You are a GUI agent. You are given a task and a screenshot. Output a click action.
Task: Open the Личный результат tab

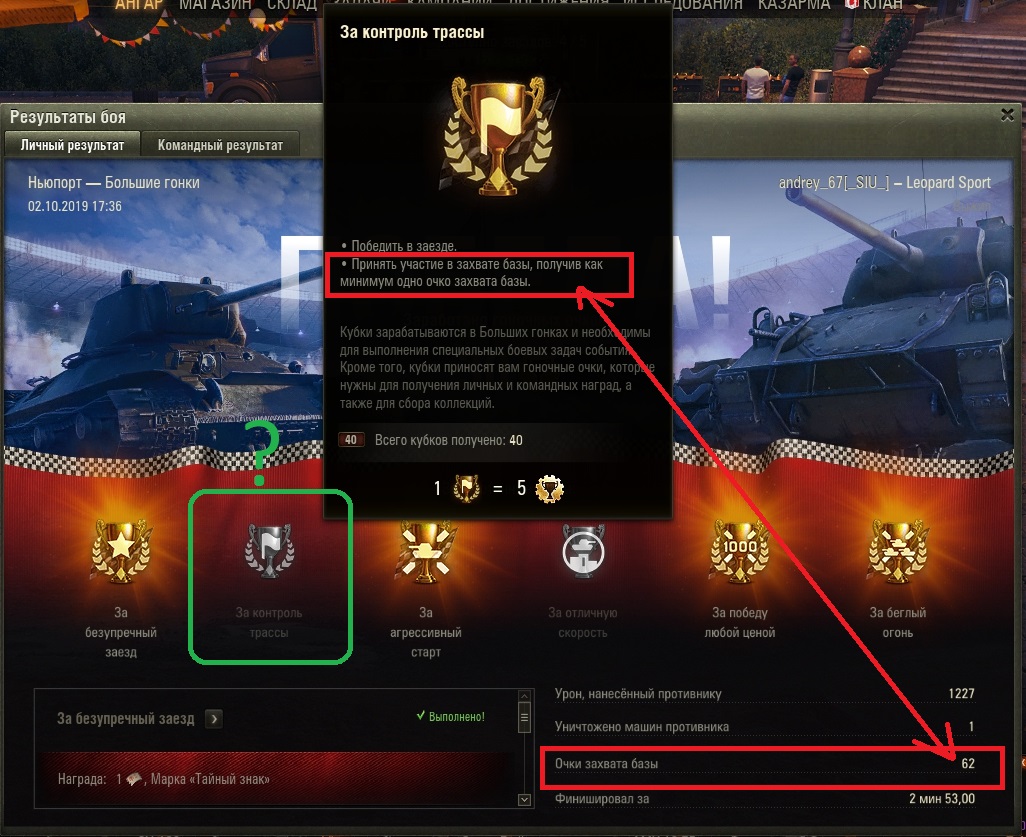[72, 145]
